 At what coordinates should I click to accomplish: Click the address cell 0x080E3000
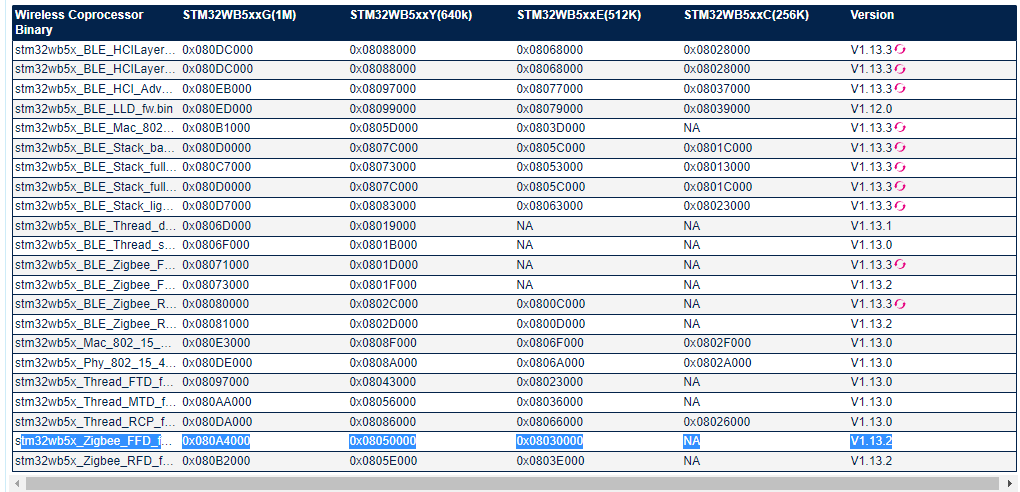217,343
